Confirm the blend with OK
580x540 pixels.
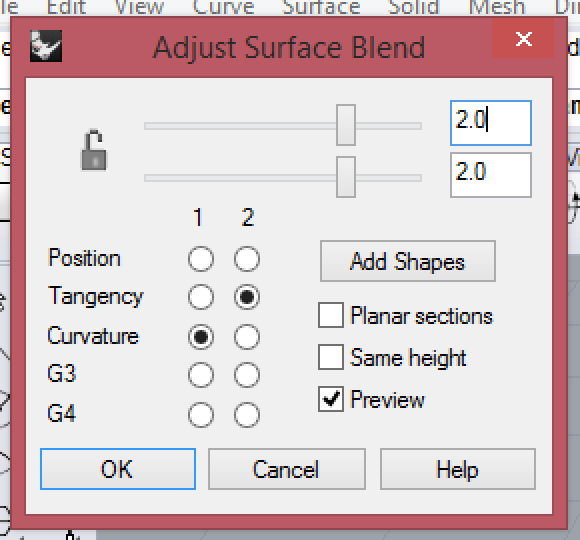coord(118,469)
